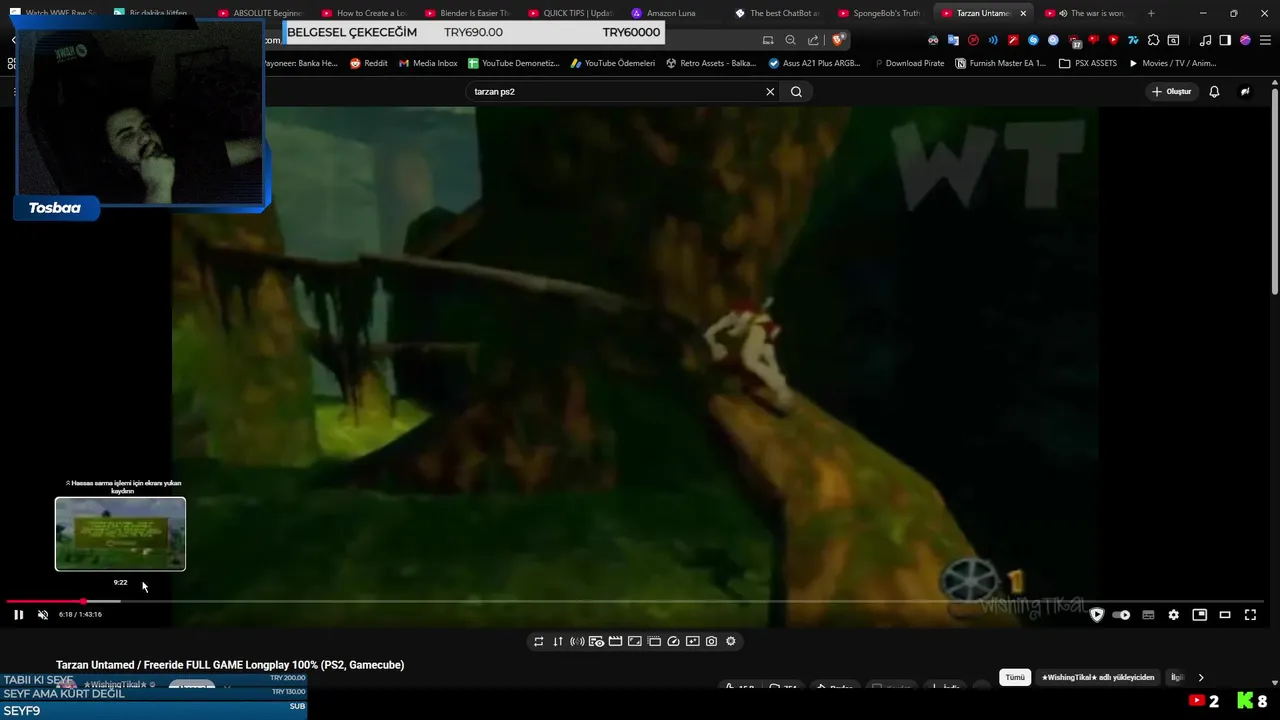Expand the PSX ASSETS bookmark folder
The width and height of the screenshot is (1280, 720).
(1088, 63)
